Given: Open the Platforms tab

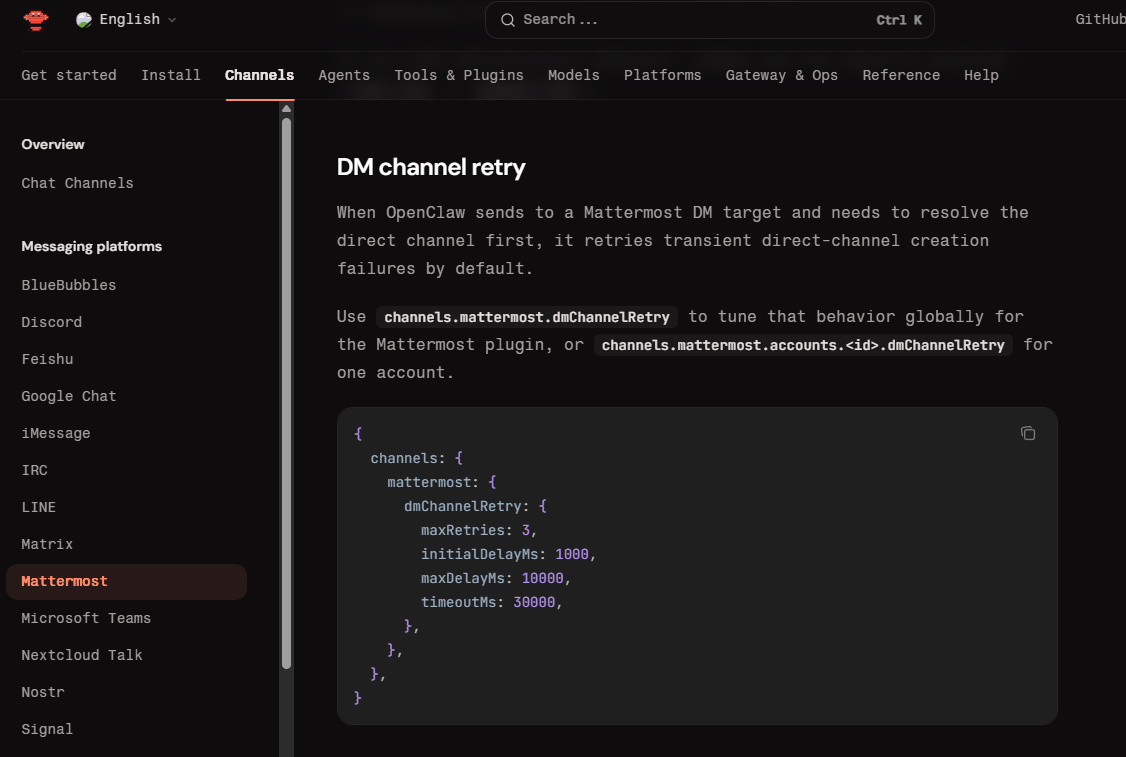Looking at the screenshot, I should click(x=662, y=75).
